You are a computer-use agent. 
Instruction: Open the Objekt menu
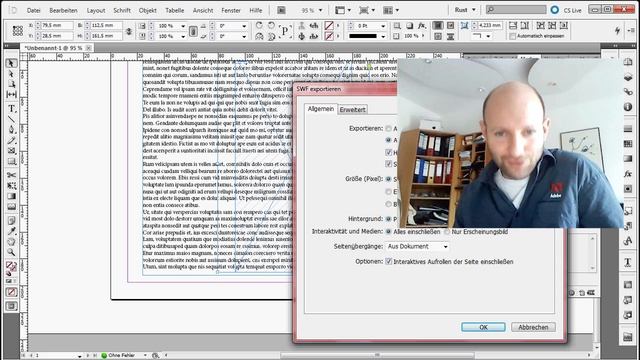point(147,10)
